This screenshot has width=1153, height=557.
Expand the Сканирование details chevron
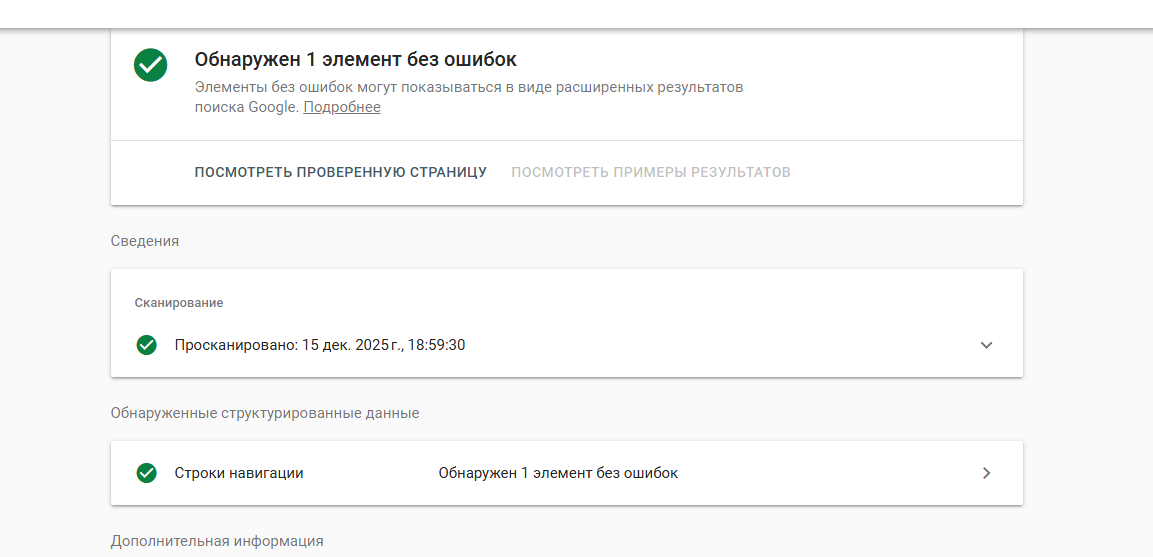pyautogui.click(x=986, y=345)
